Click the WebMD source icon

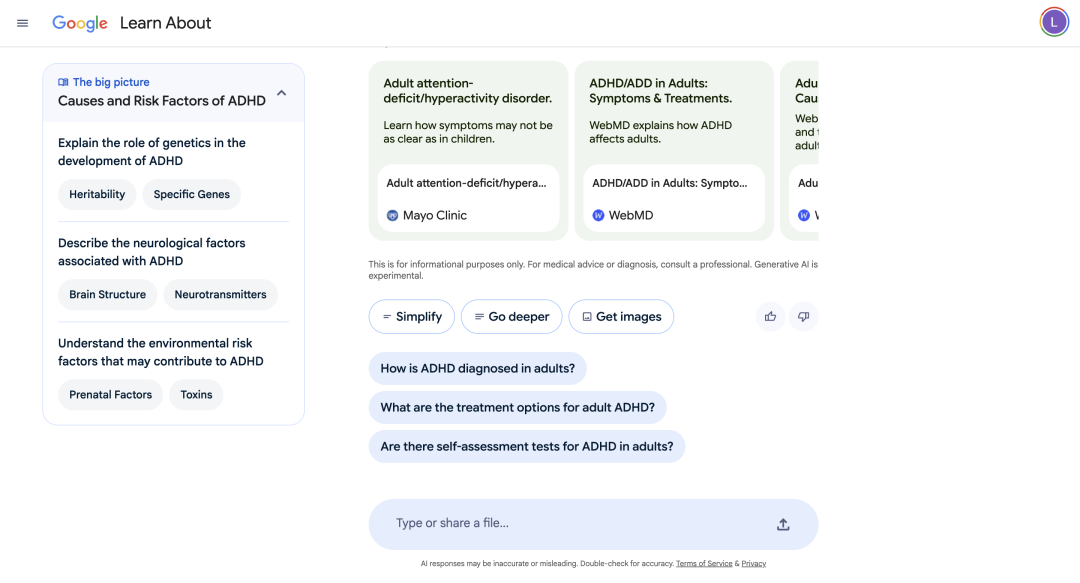point(598,215)
